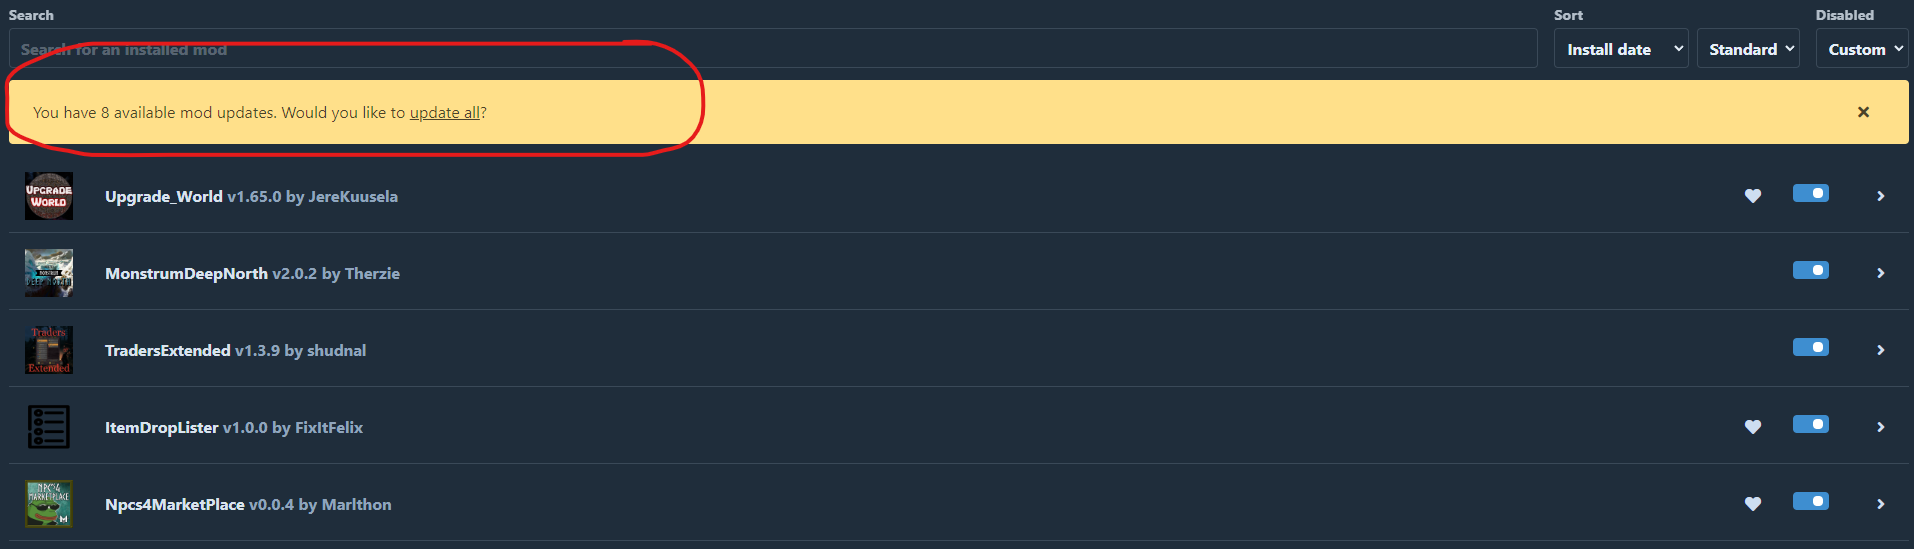Expand the TradersExtended row chevron

(1881, 350)
